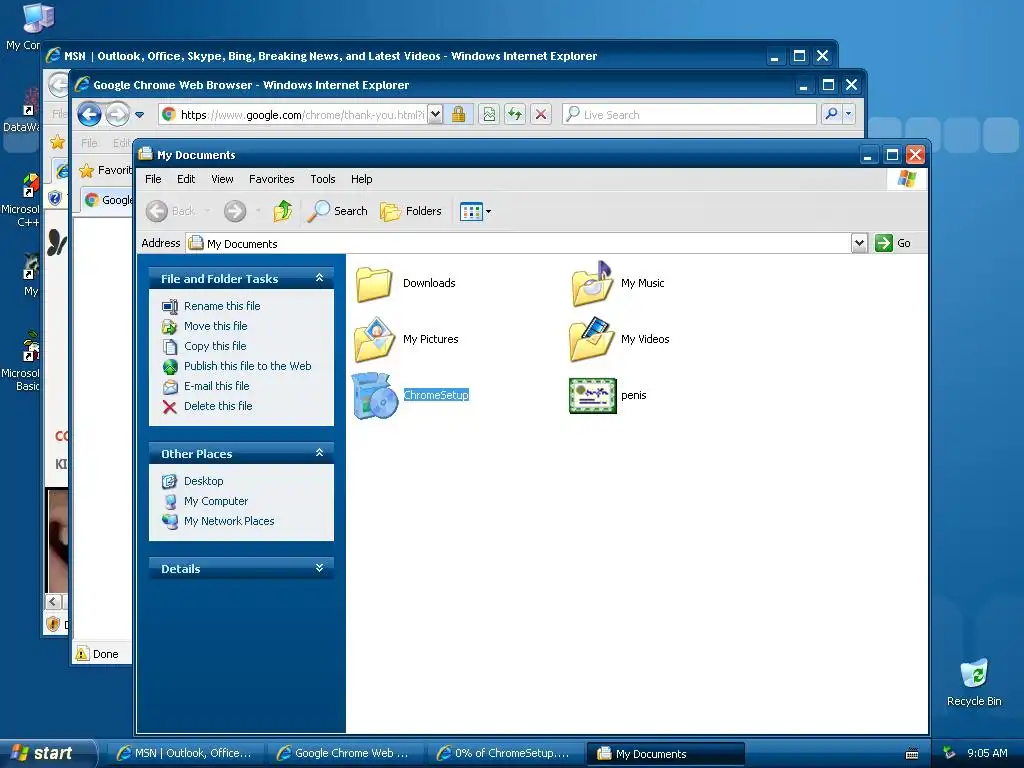
Task: Expand the Address bar dropdown arrow
Action: pos(859,243)
